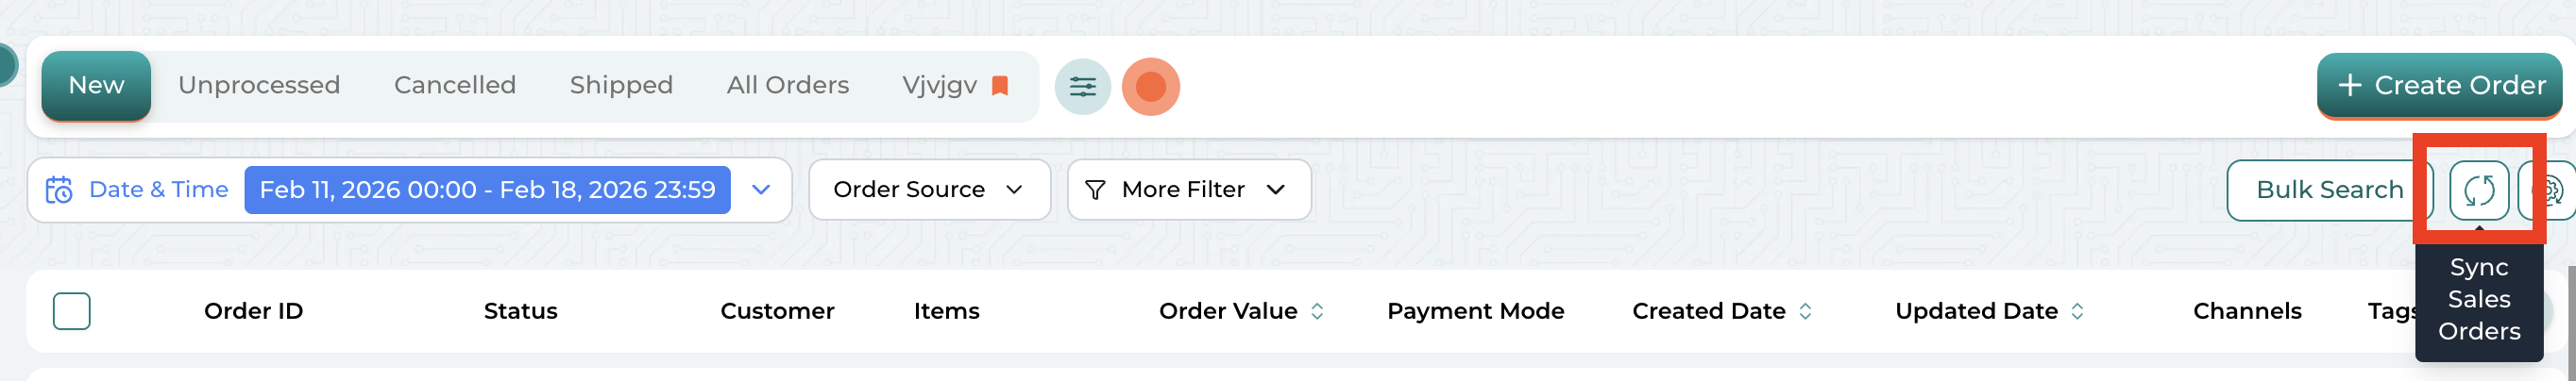
Task: Open the All Orders tab
Action: pyautogui.click(x=787, y=86)
